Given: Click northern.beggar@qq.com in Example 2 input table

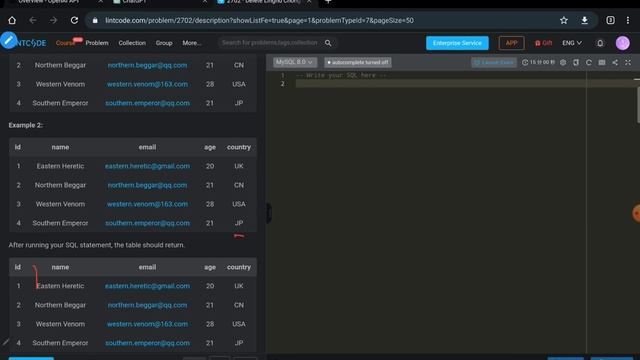Looking at the screenshot, I should coord(147,185).
